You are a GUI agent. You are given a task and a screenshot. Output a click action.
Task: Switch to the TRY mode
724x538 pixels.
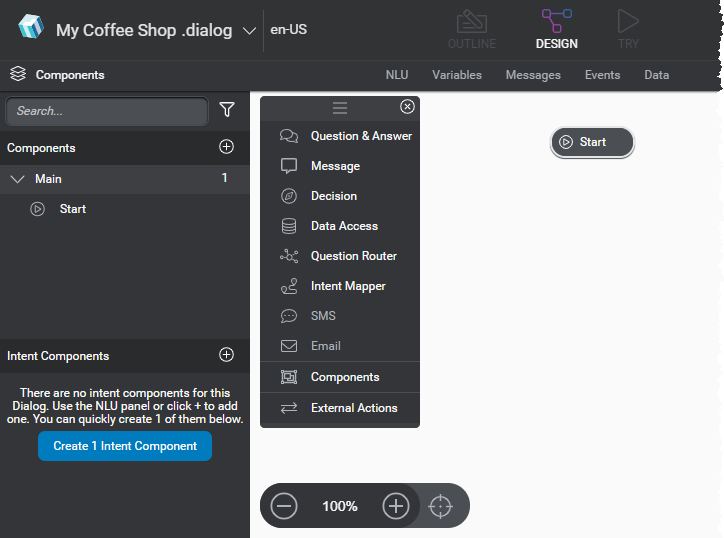(628, 28)
